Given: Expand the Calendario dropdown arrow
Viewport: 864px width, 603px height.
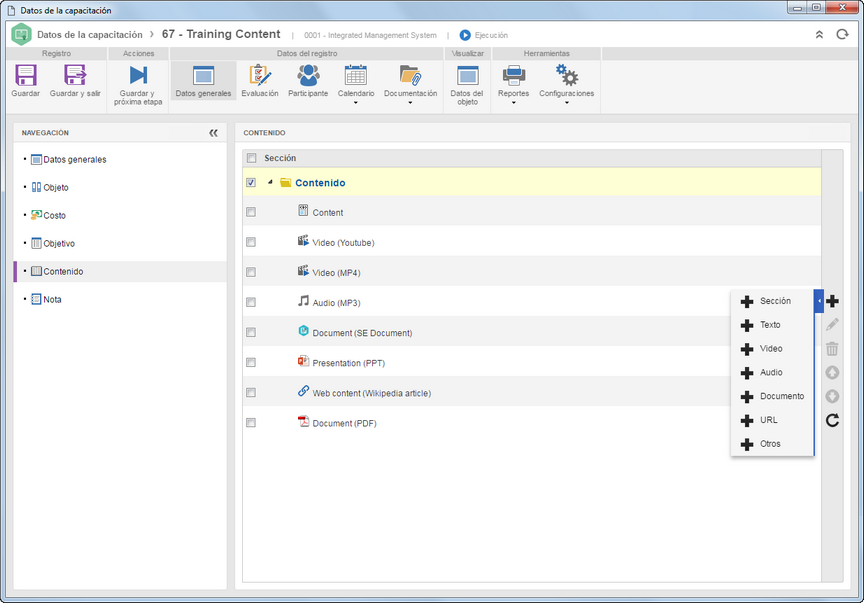Looking at the screenshot, I should coord(355,103).
